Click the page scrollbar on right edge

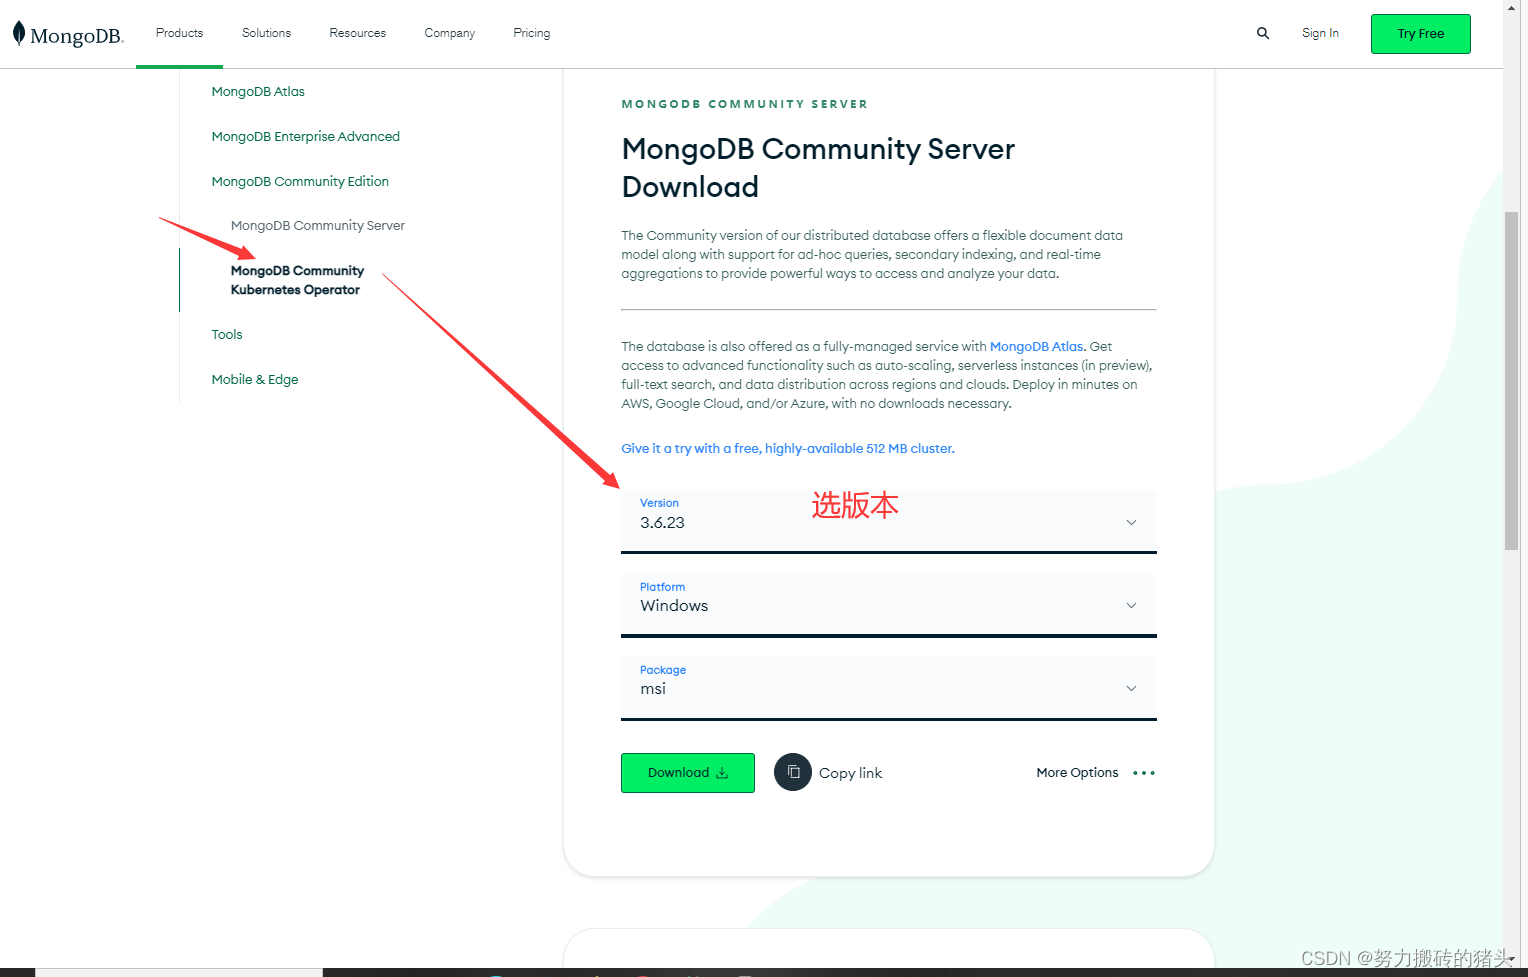pyautogui.click(x=1512, y=380)
